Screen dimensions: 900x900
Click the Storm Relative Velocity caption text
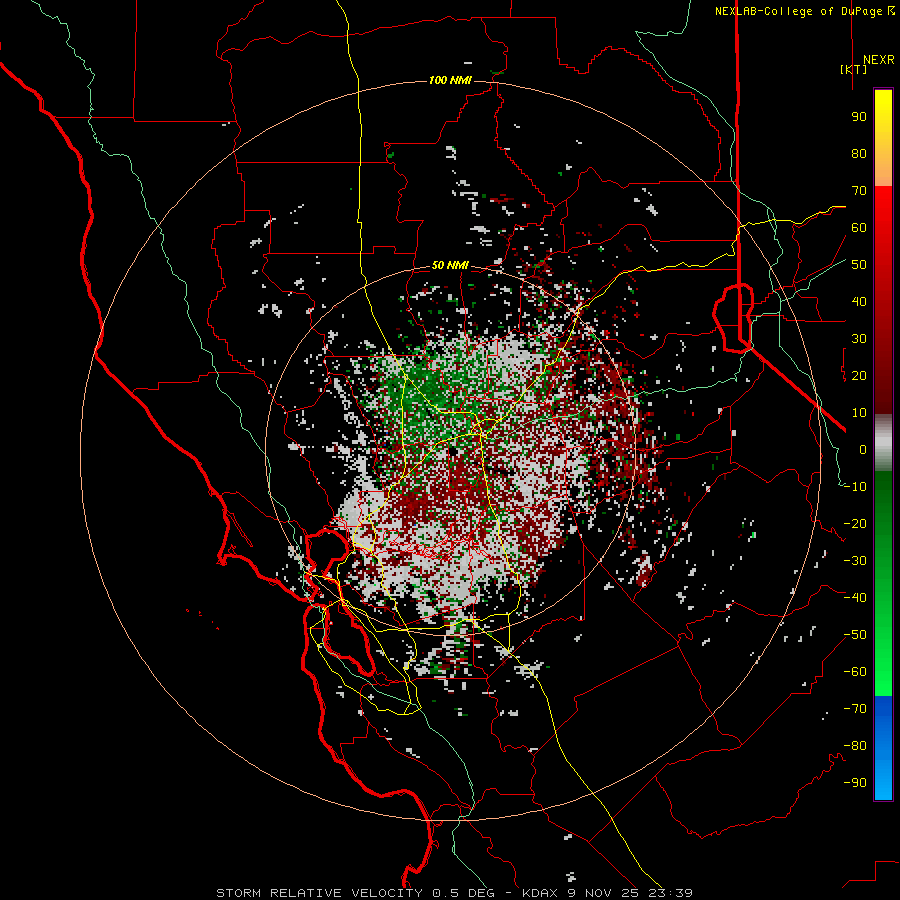pyautogui.click(x=454, y=893)
